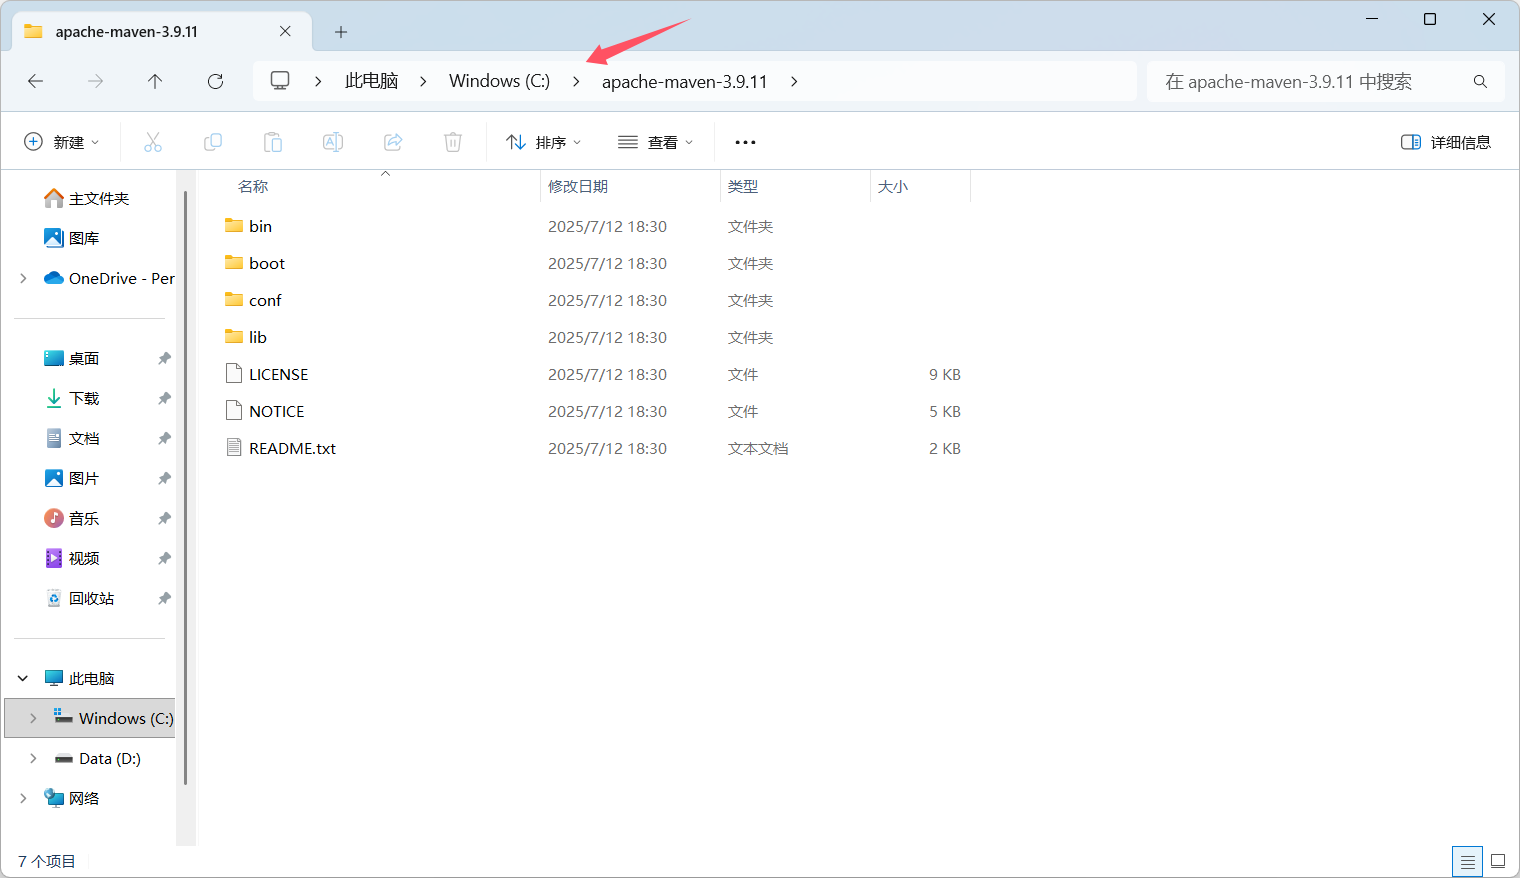Open the conf folder
The width and height of the screenshot is (1520, 878).
tap(265, 300)
